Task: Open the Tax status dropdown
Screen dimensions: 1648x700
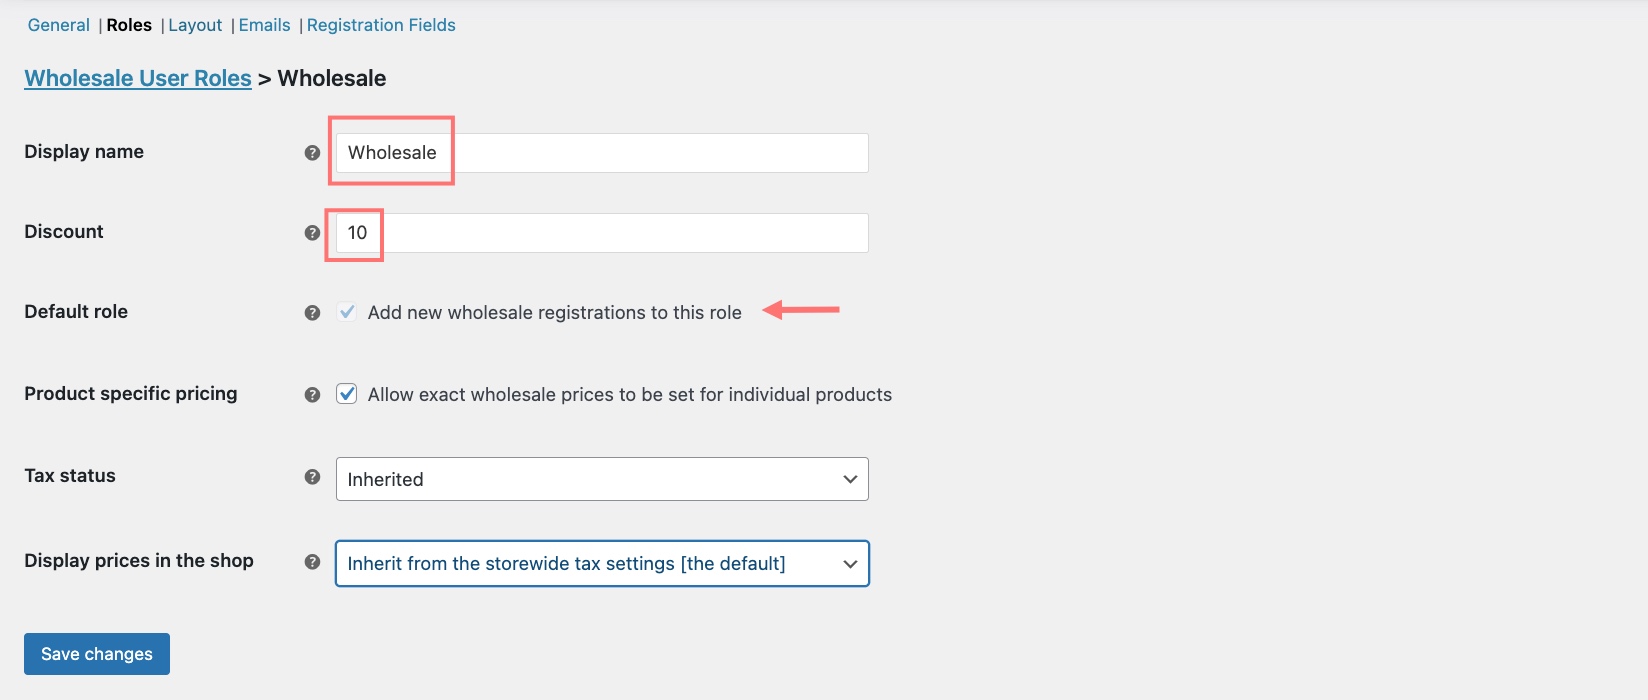Action: [602, 479]
